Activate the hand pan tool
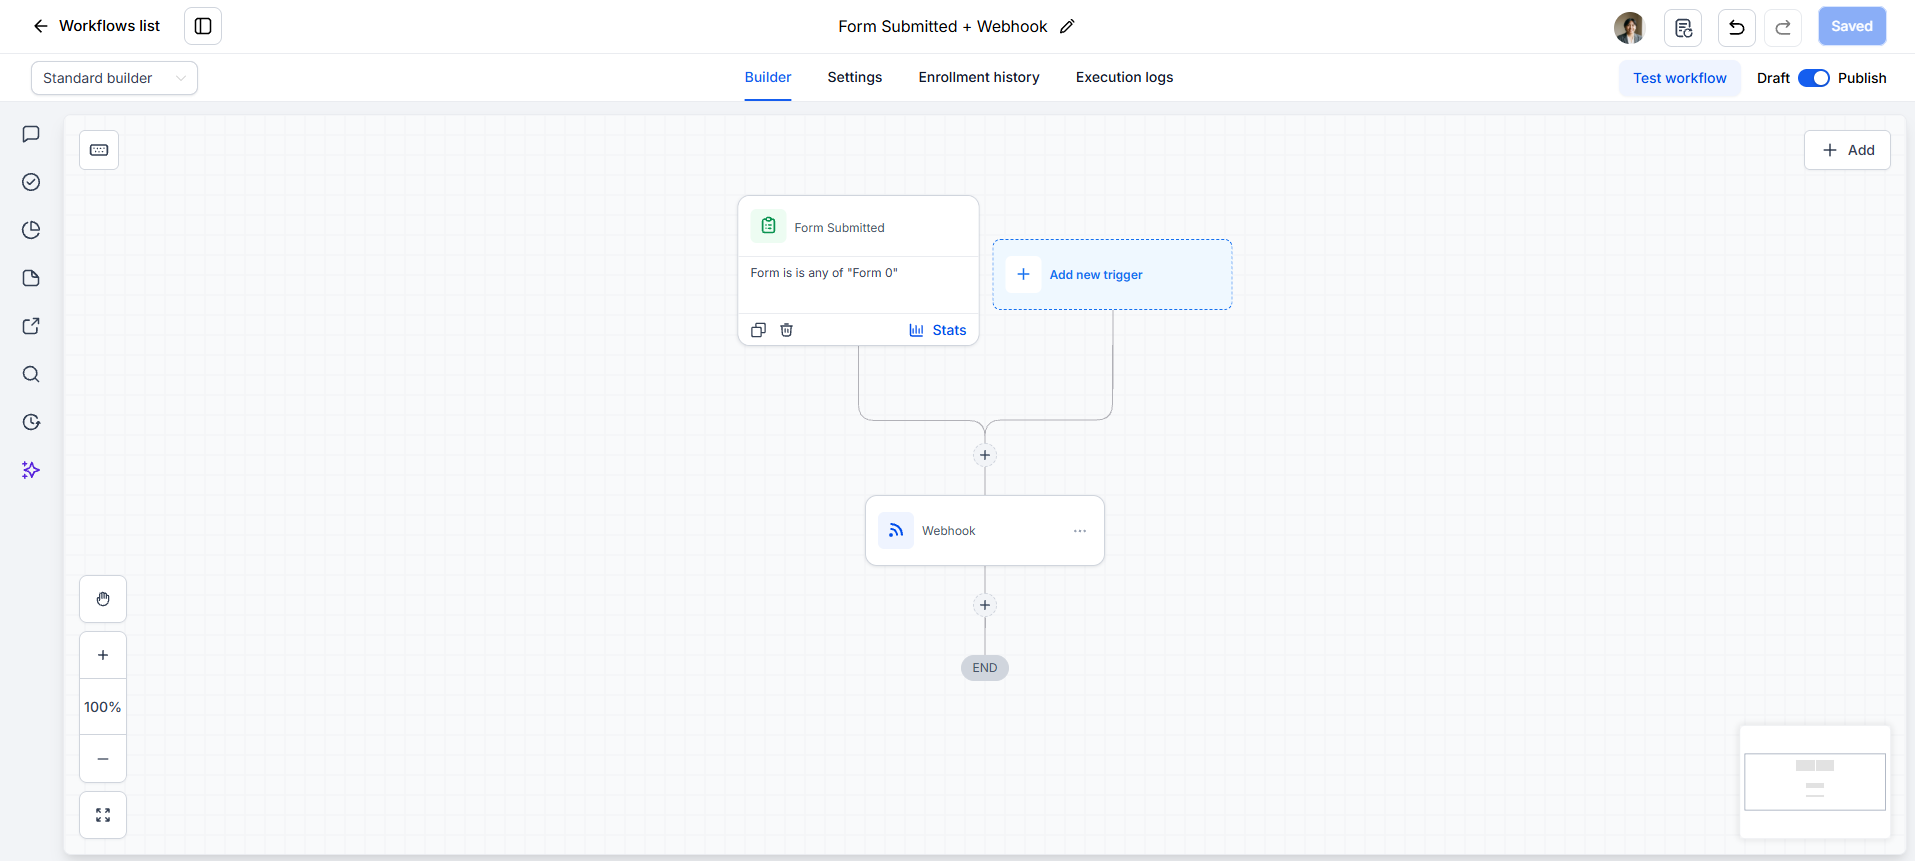The width and height of the screenshot is (1915, 861). [x=103, y=599]
